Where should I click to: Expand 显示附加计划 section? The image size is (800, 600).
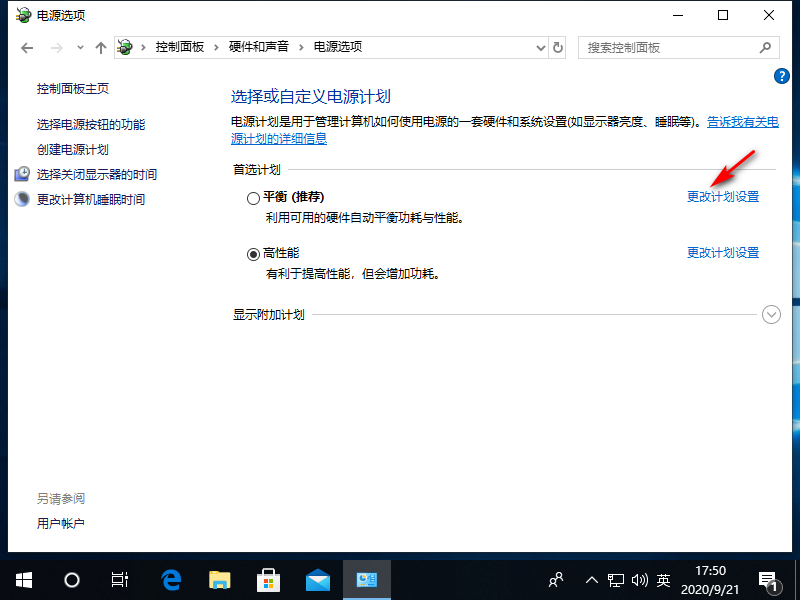770,314
